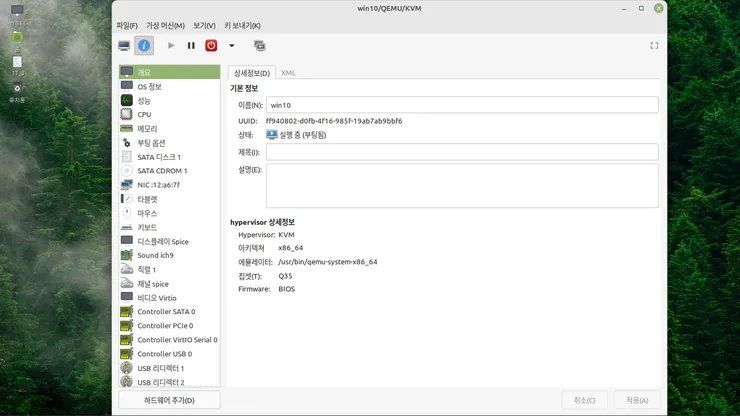Select Sound ich9 device

tap(169, 255)
